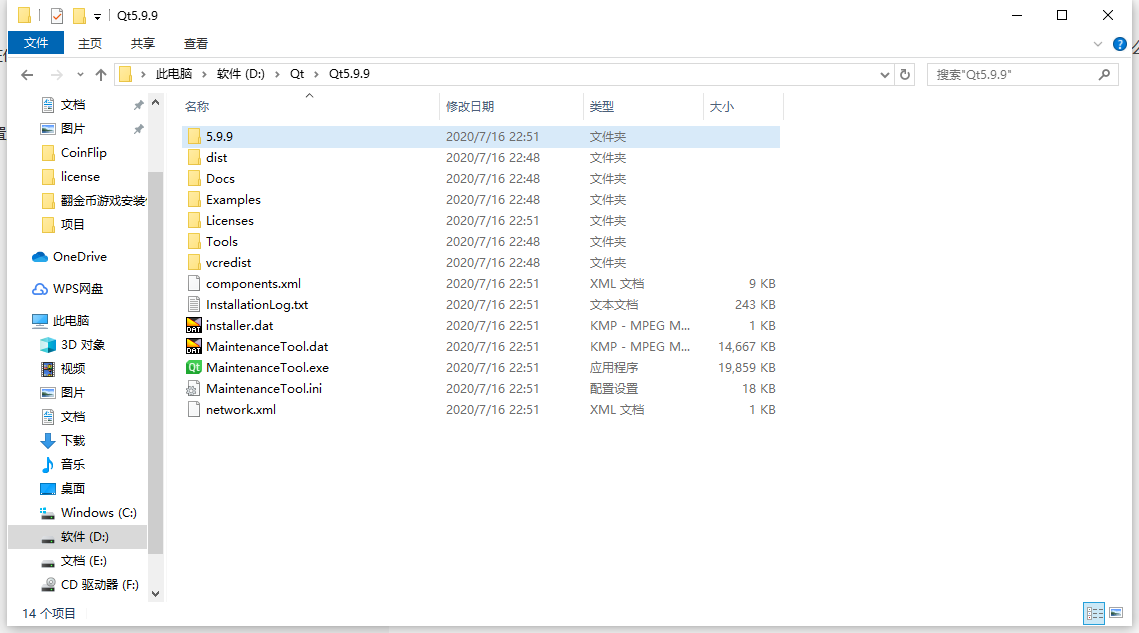Screen dimensions: 1139x633
Task: Open 翻金币游戏安装 folder in sidebar
Action: tap(103, 201)
